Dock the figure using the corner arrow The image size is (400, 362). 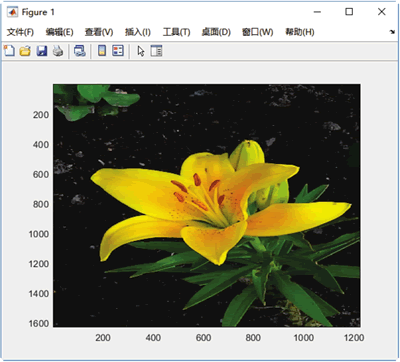pos(392,32)
